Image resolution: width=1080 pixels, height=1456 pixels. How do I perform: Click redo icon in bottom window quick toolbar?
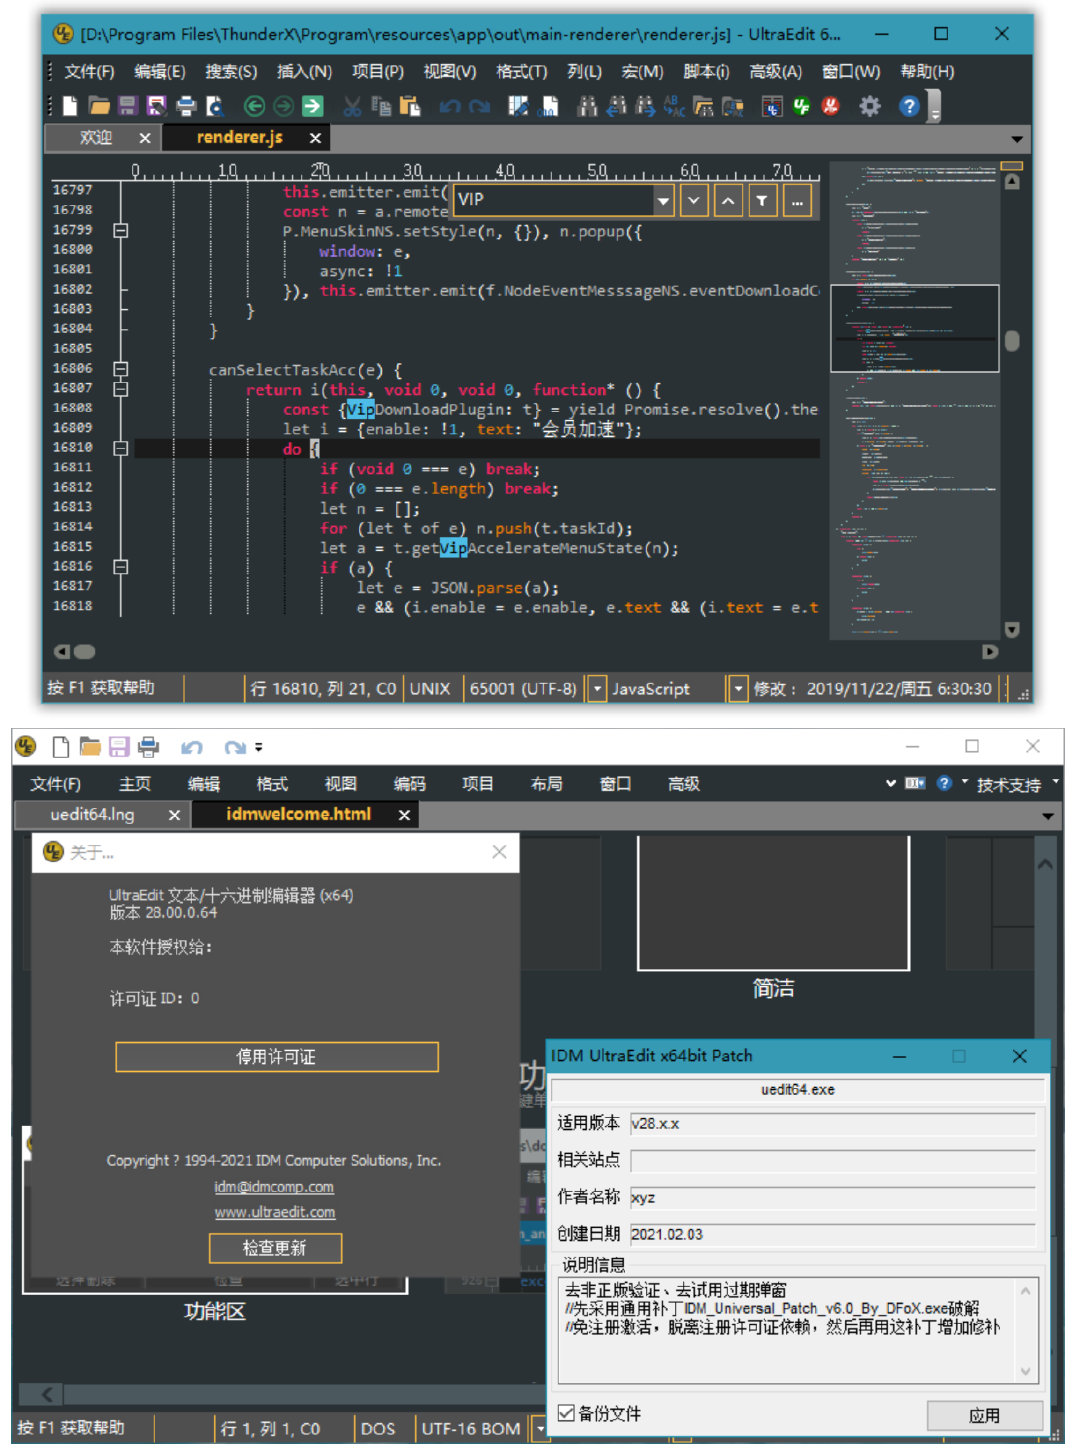click(x=236, y=747)
